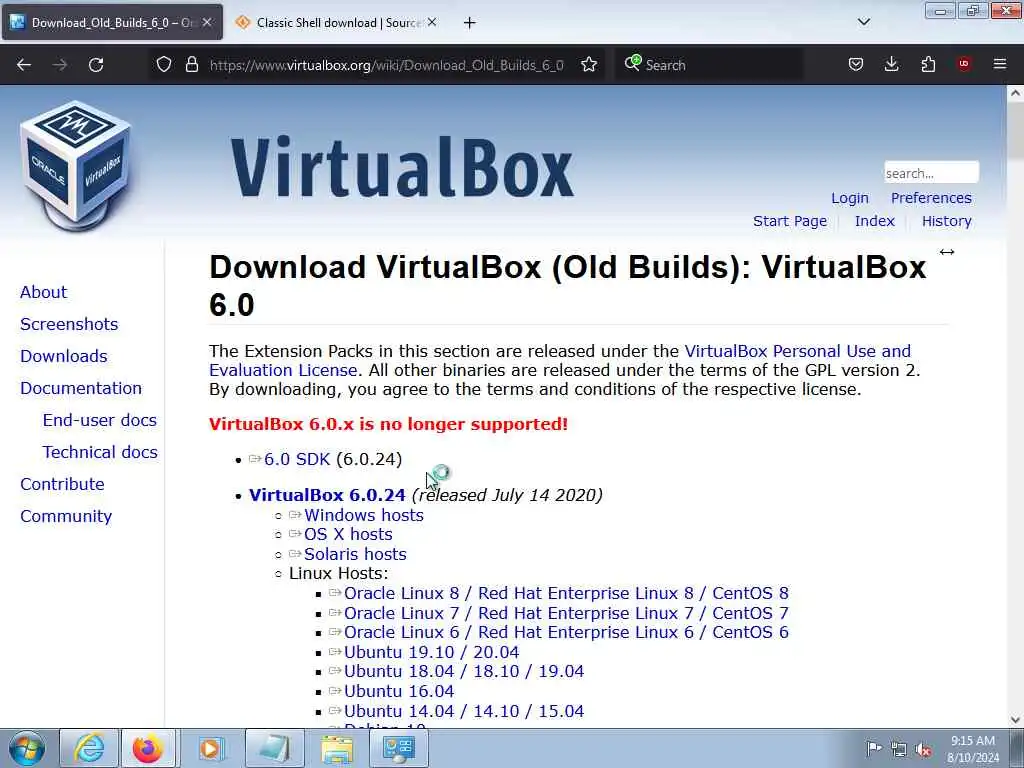Open the History link
1024x768 pixels.
(x=946, y=221)
